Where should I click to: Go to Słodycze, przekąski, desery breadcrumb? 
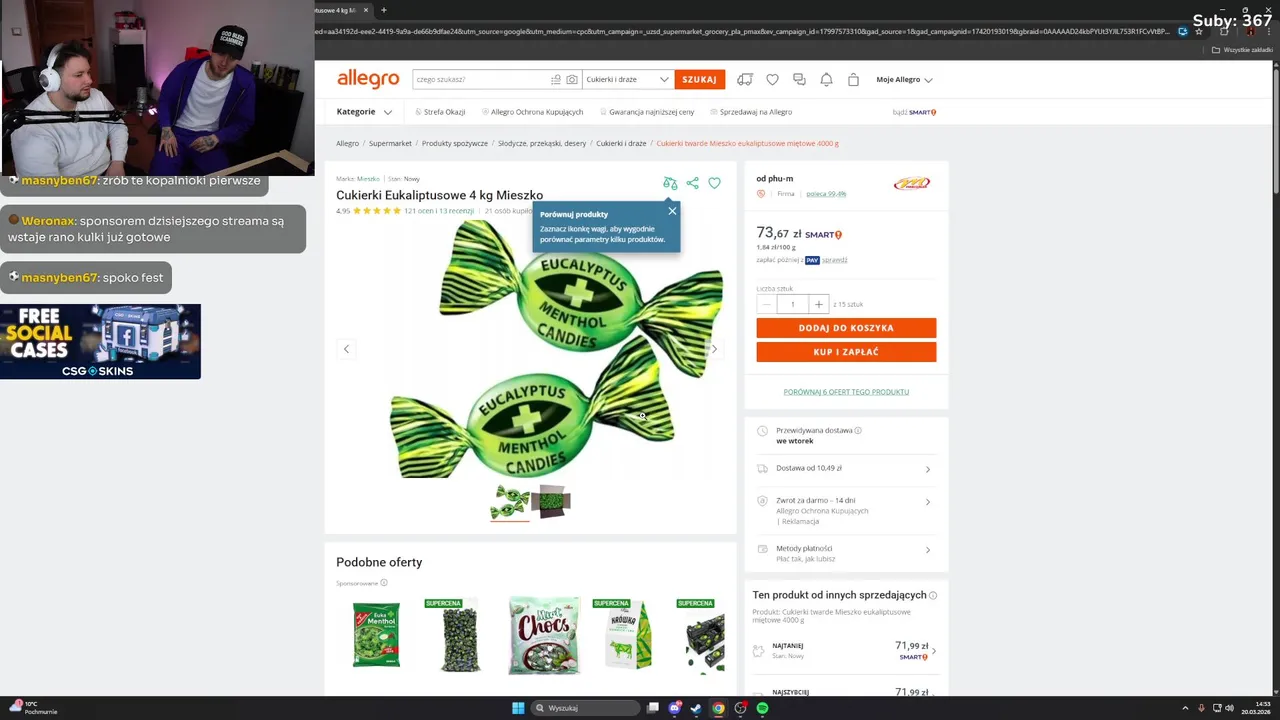pos(542,143)
